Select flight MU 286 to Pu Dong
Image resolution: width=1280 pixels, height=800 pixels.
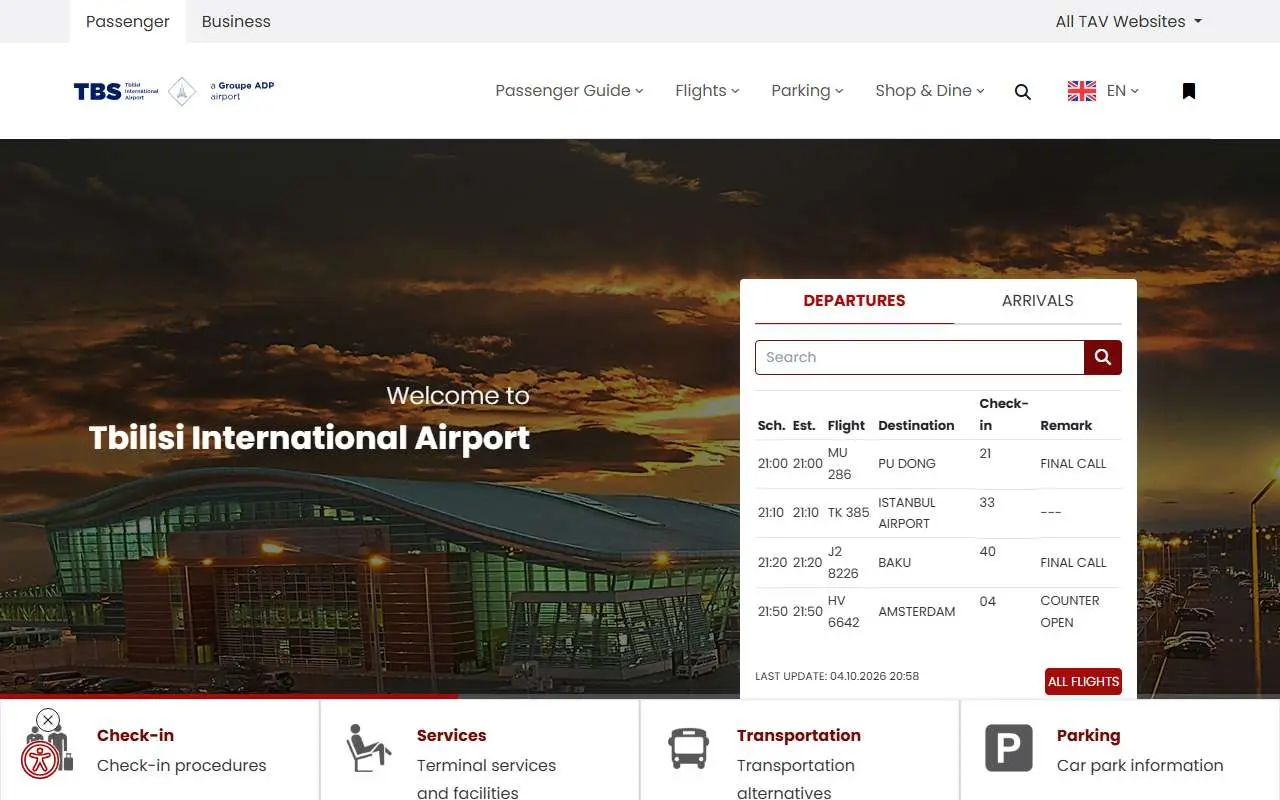click(x=938, y=464)
